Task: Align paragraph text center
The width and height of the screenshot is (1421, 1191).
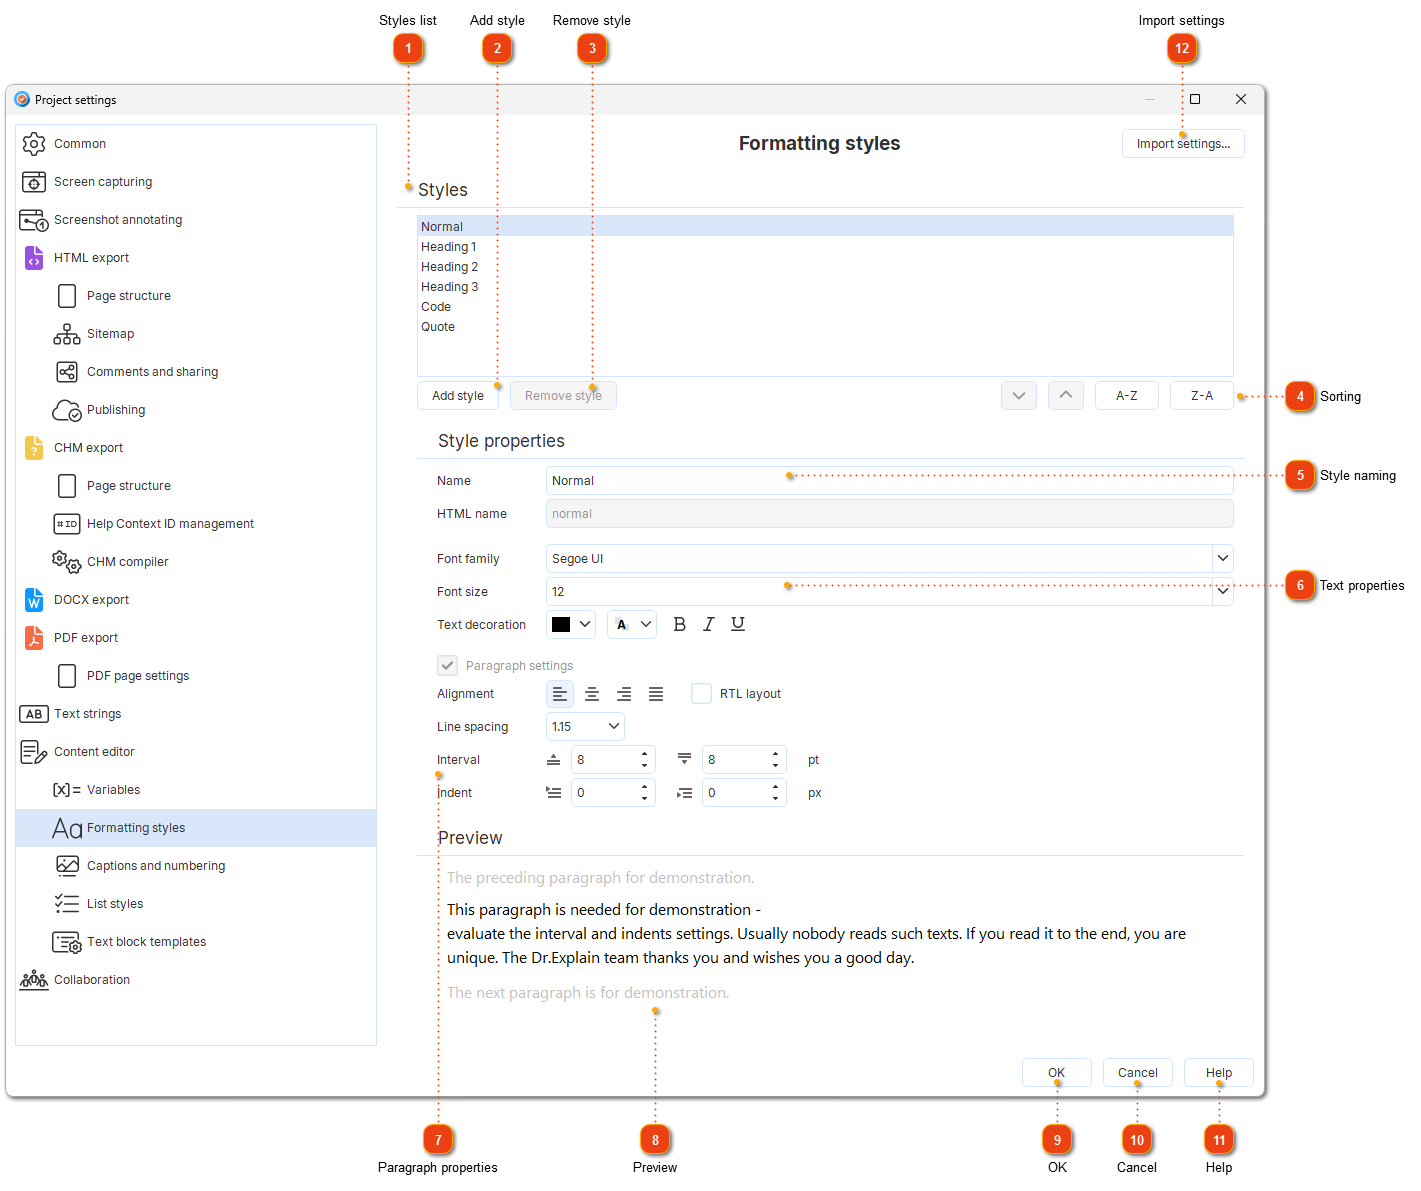Action: tap(592, 694)
